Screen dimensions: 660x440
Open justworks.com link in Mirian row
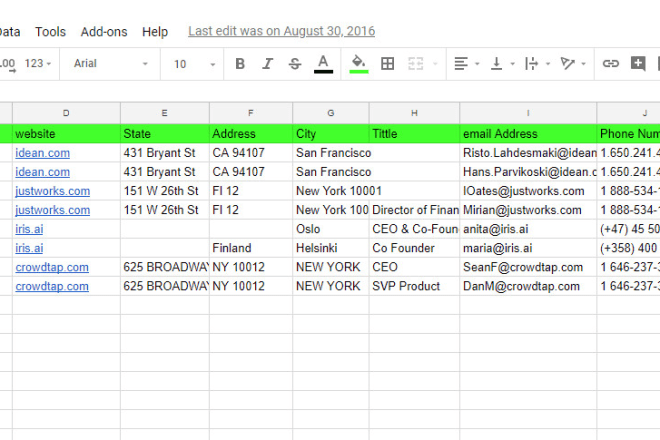[x=53, y=210]
